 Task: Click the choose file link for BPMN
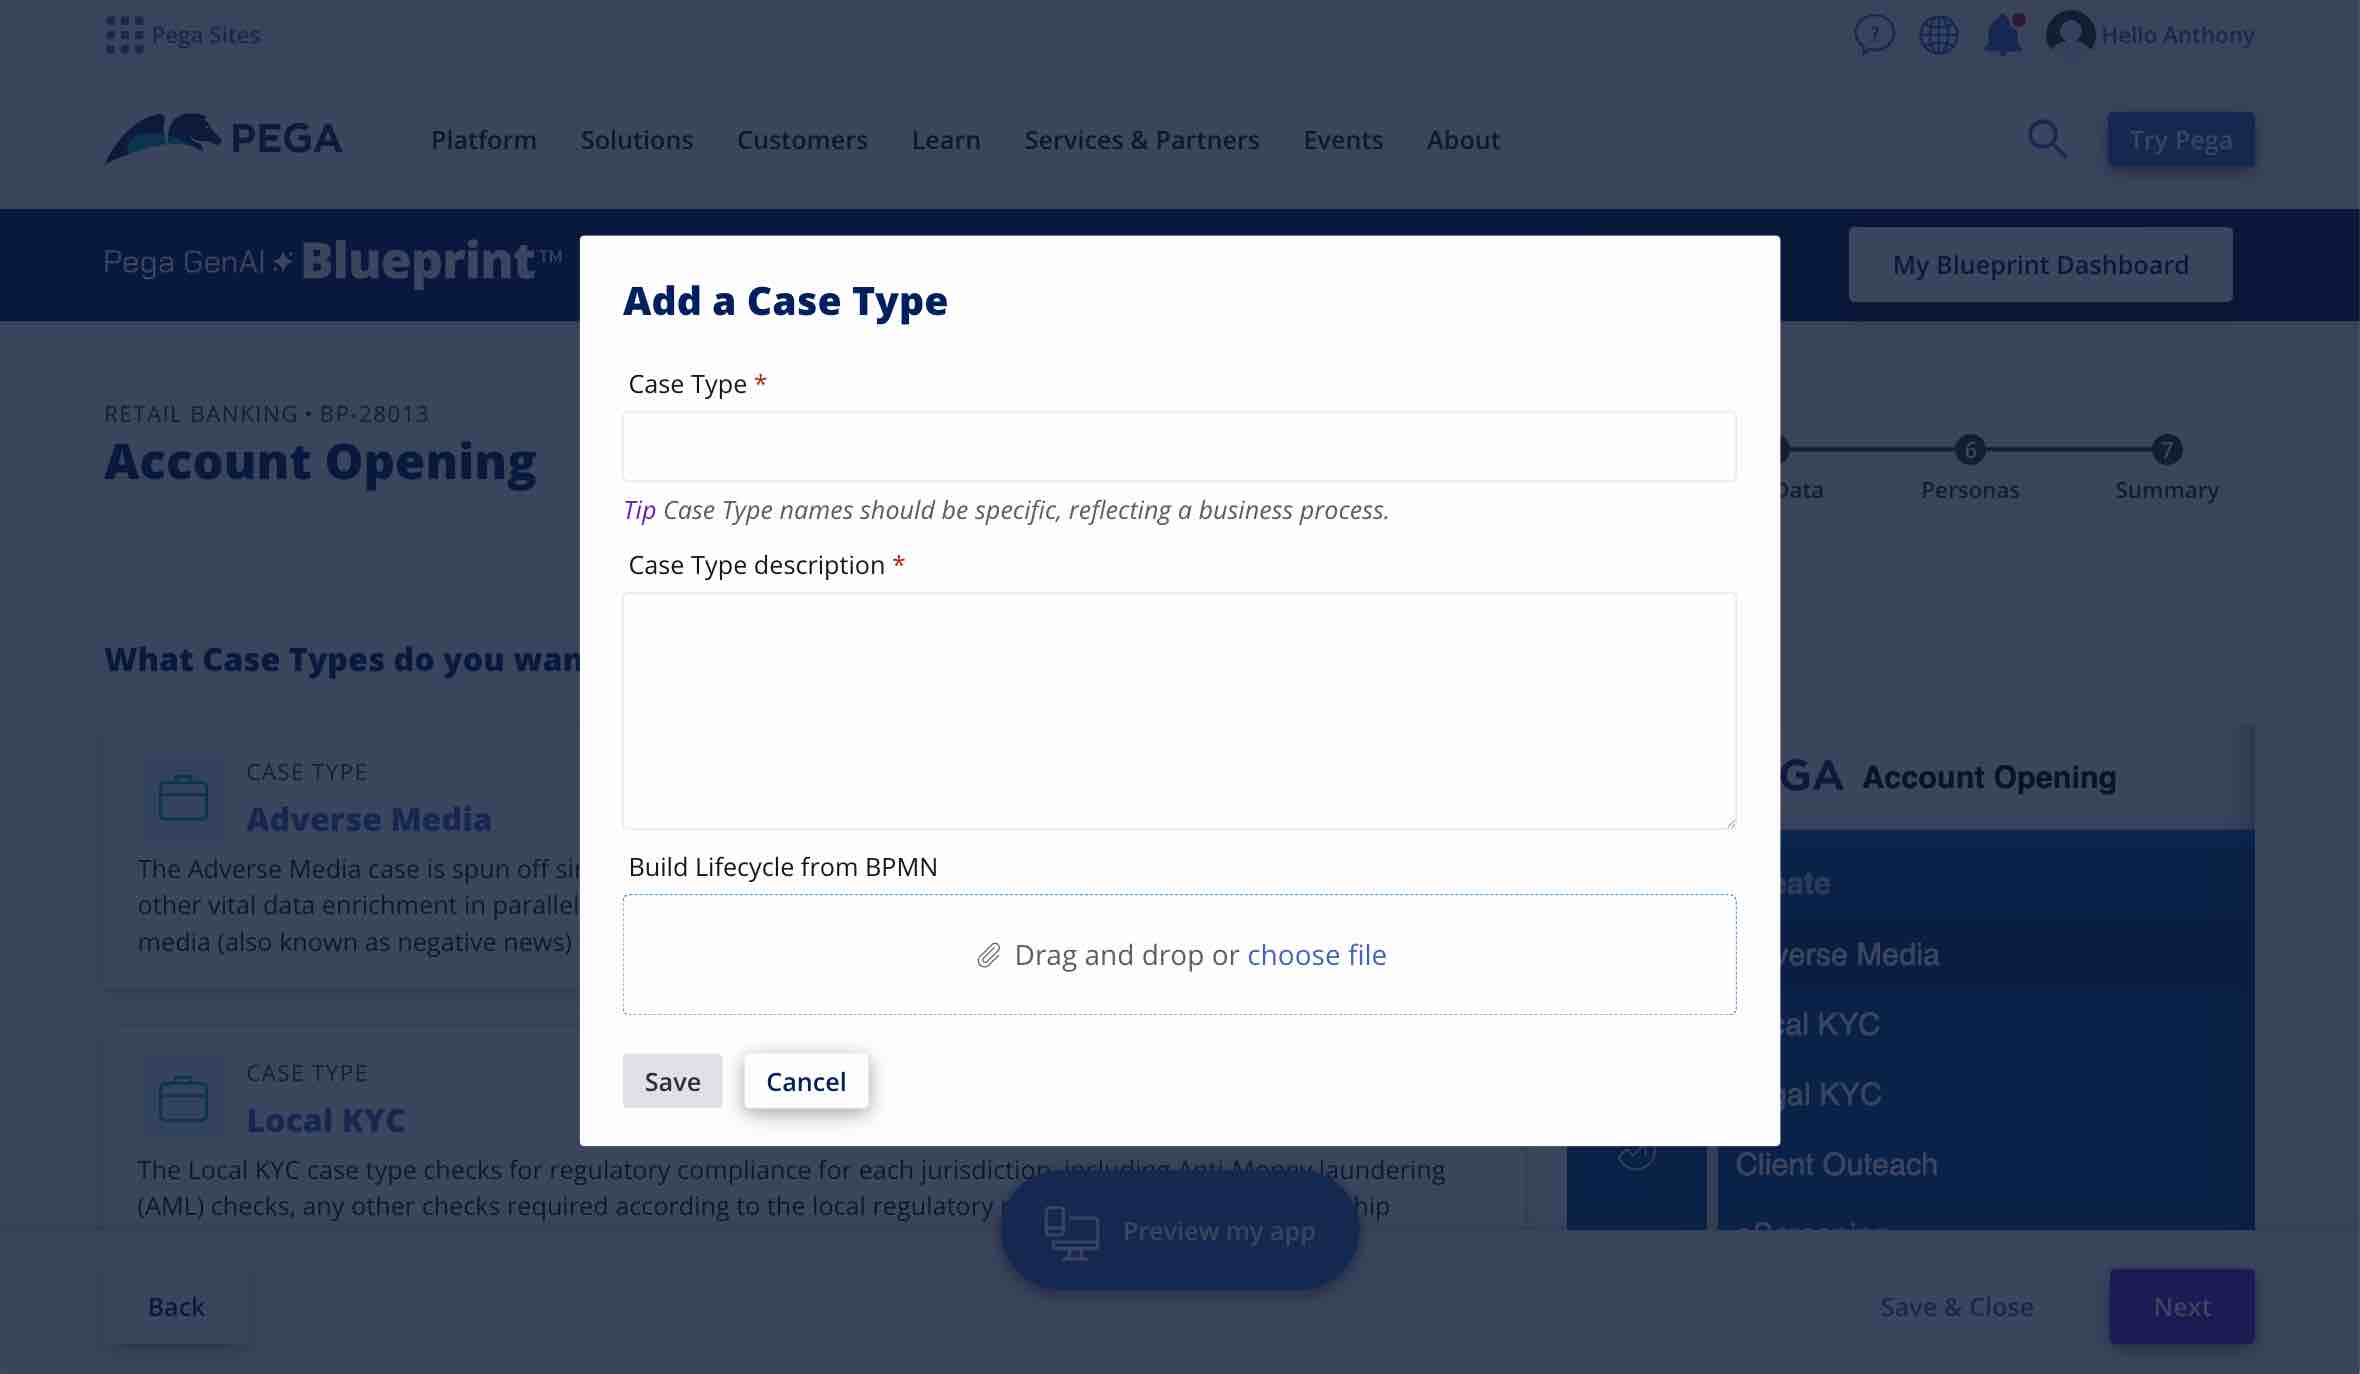[1317, 954]
